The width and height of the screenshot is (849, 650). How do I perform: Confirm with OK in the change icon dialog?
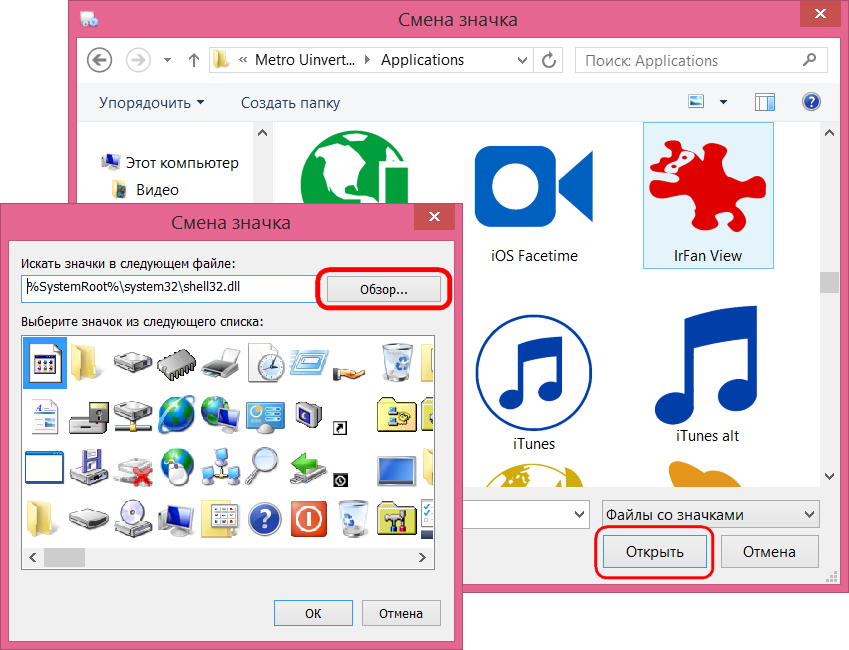click(x=313, y=613)
